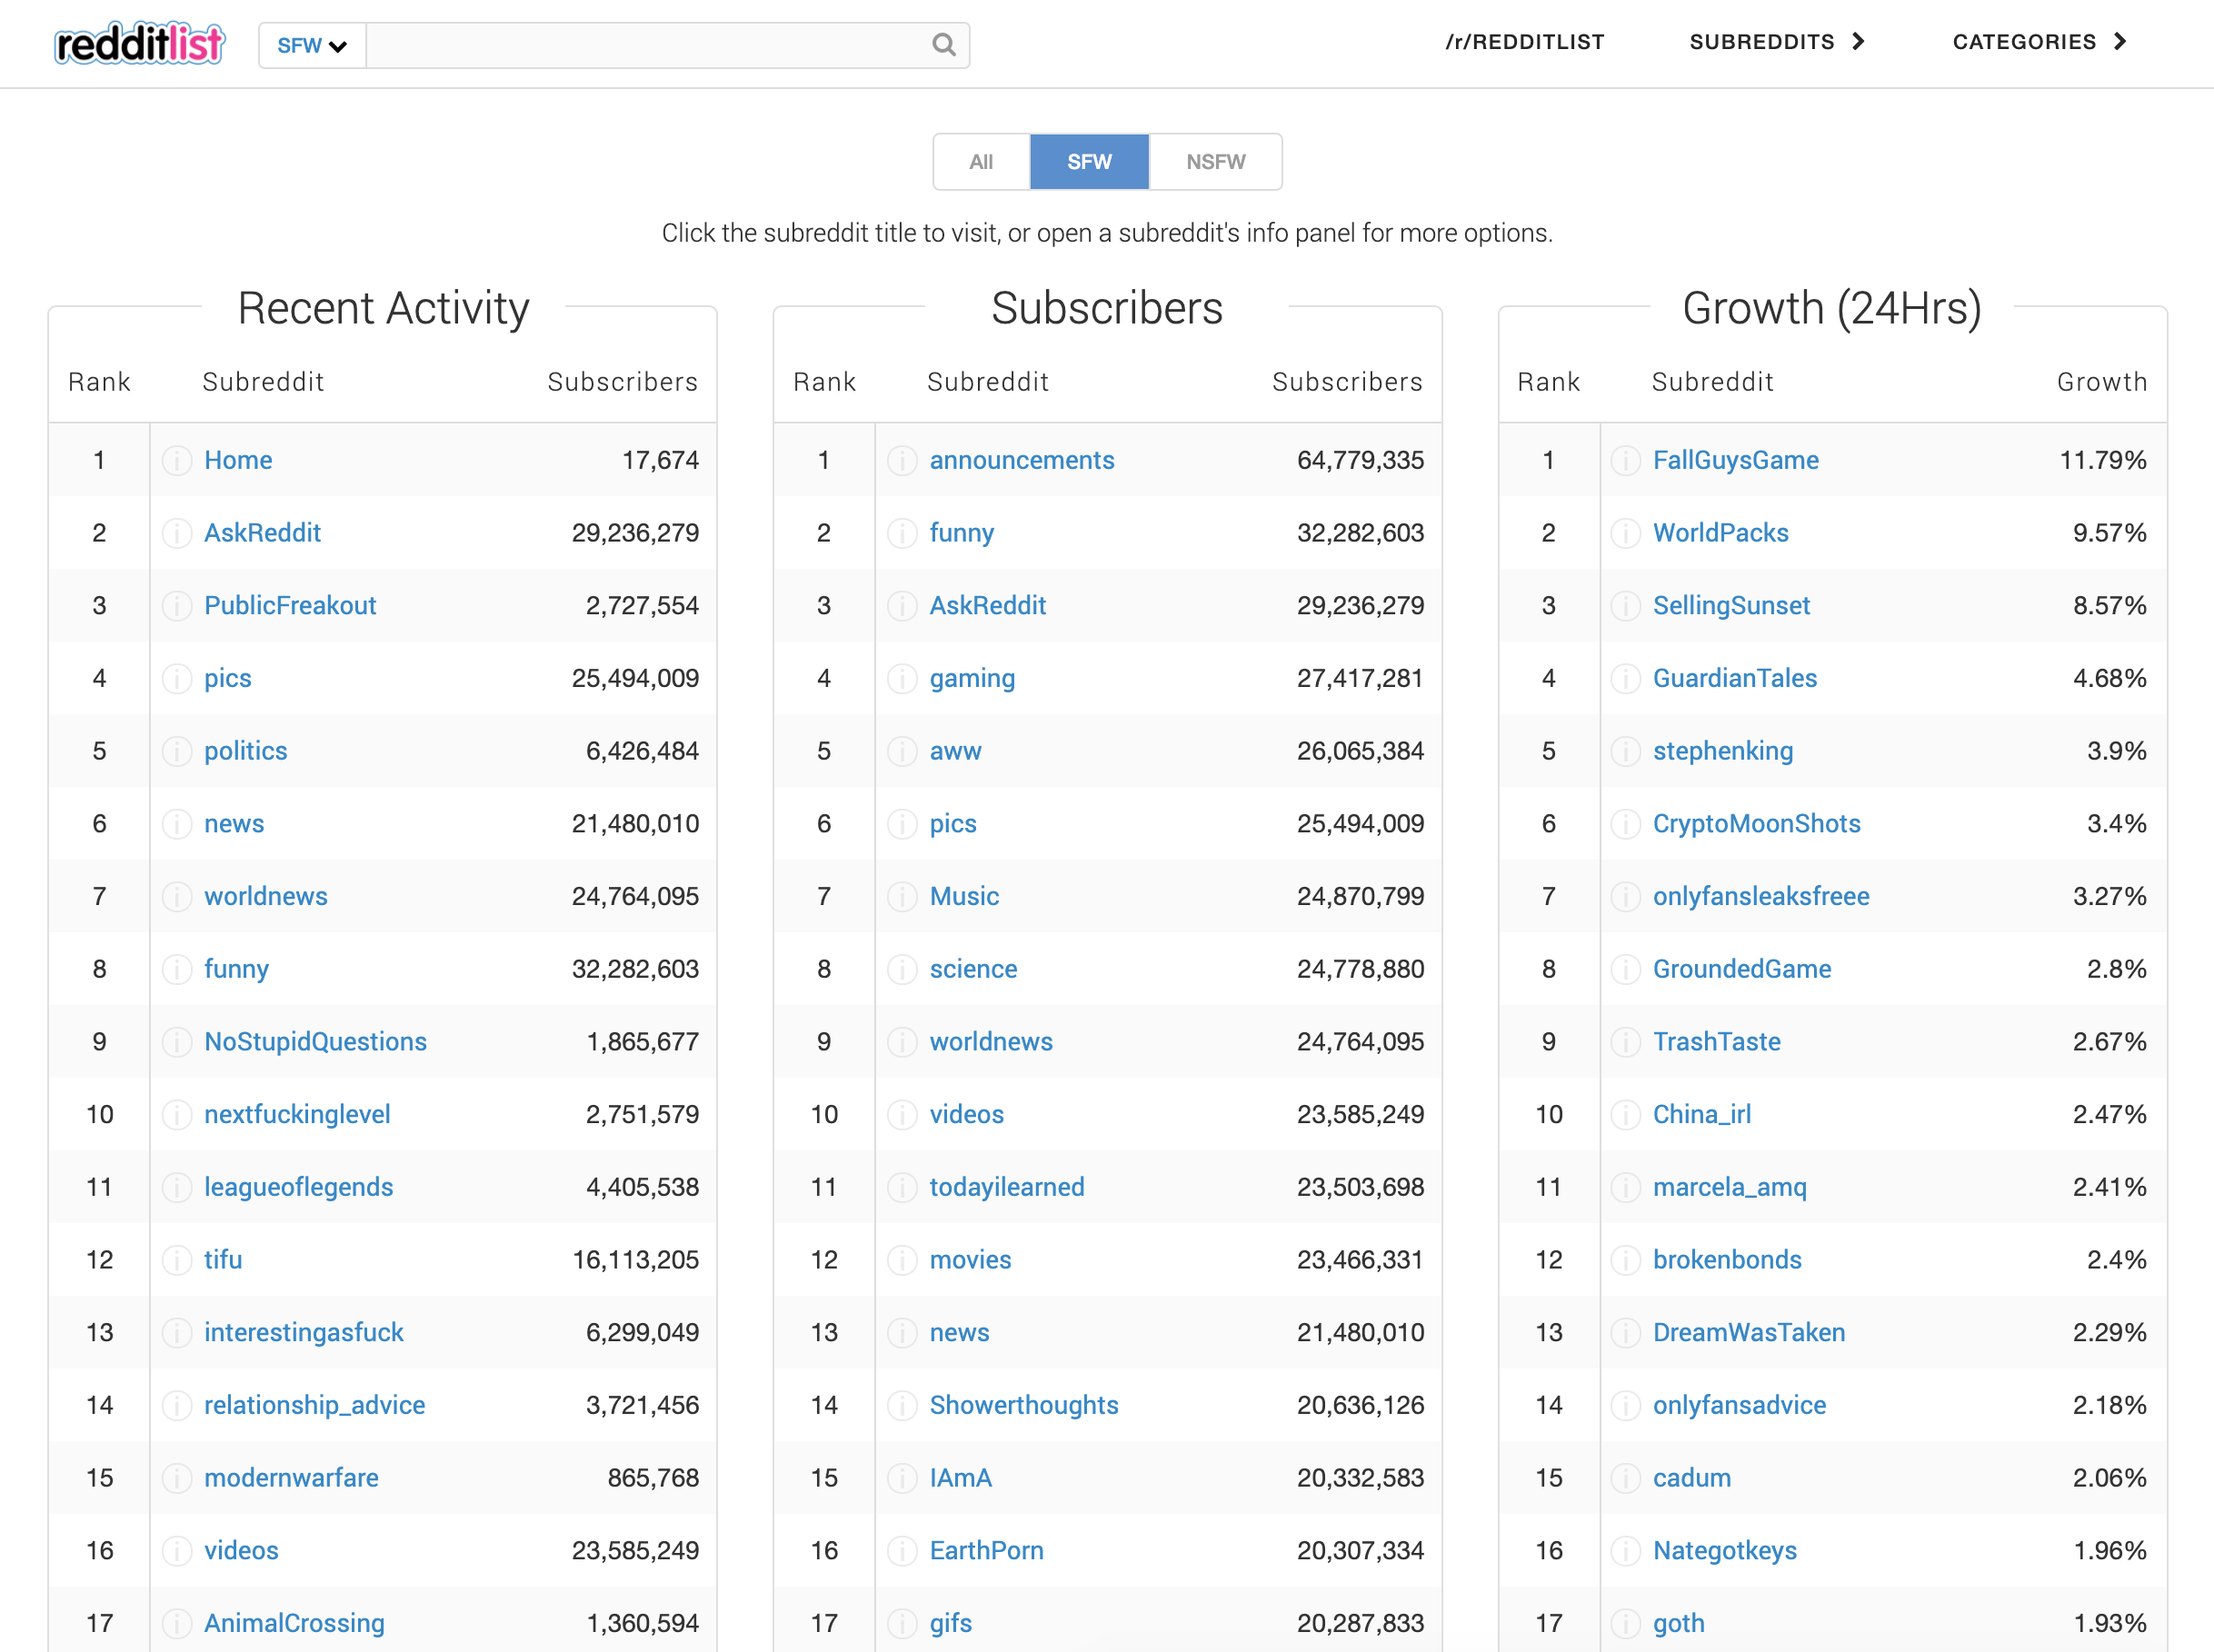Image resolution: width=2214 pixels, height=1652 pixels.
Task: Click the redditlist logo
Action: [x=139, y=44]
